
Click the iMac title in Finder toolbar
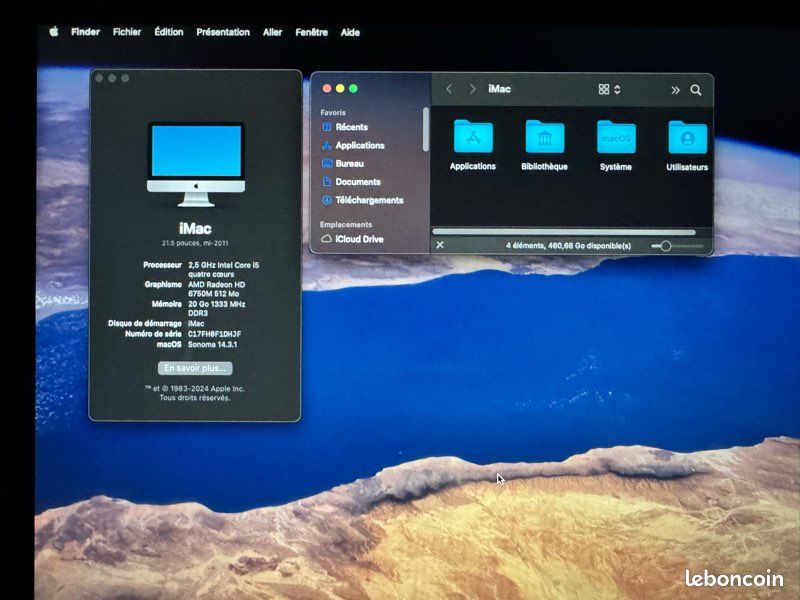click(499, 89)
